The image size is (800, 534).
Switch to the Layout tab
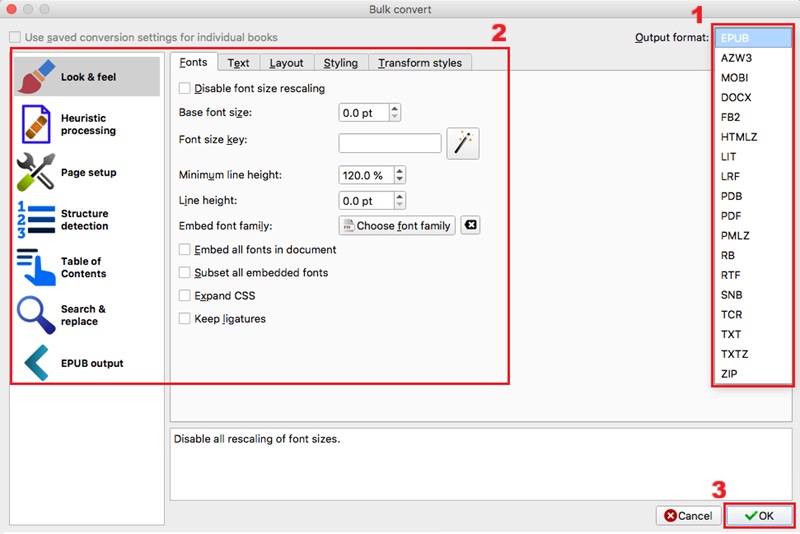(x=286, y=63)
